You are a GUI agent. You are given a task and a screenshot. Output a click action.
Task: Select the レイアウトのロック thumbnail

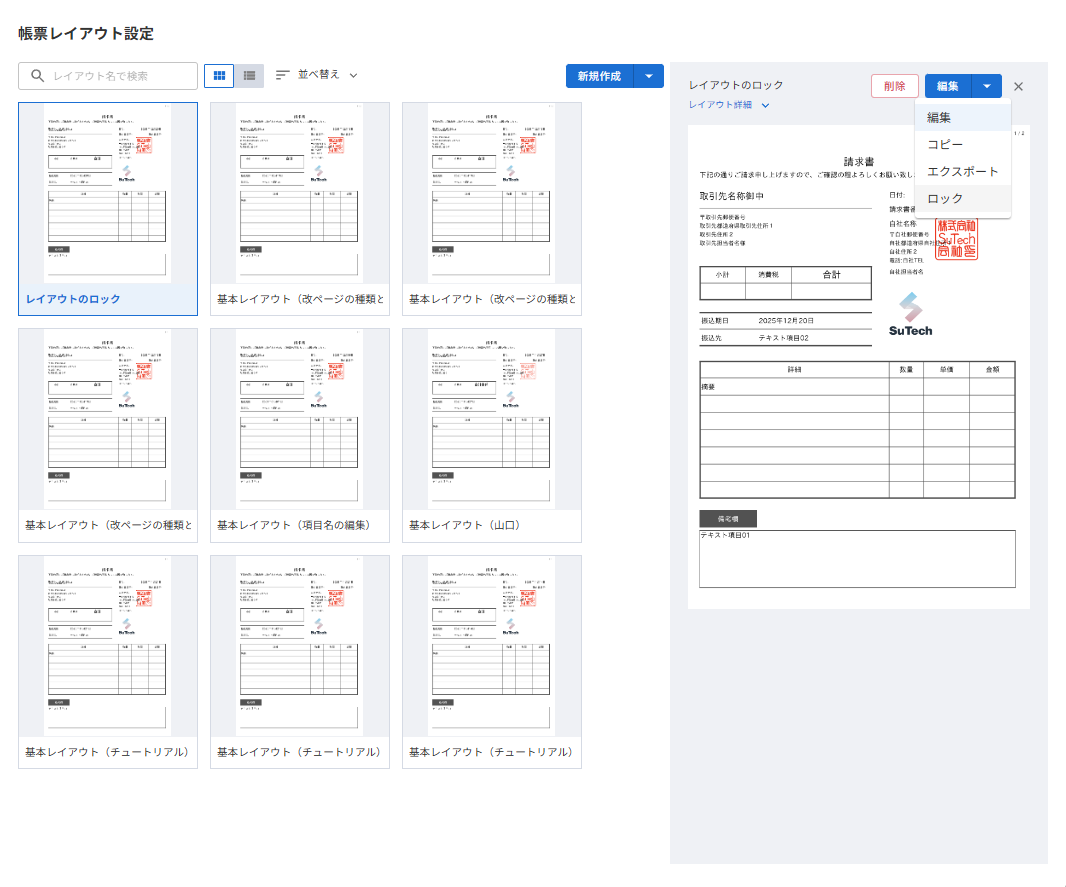click(x=108, y=195)
